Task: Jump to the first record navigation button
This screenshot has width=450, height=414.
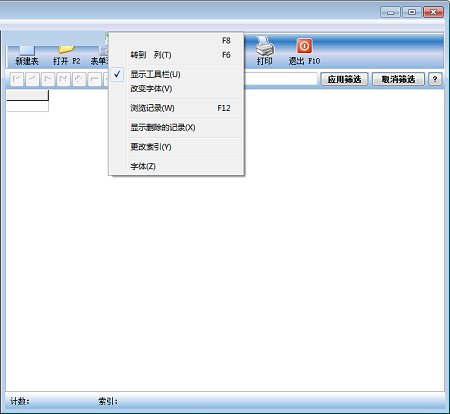Action: click(x=17, y=79)
